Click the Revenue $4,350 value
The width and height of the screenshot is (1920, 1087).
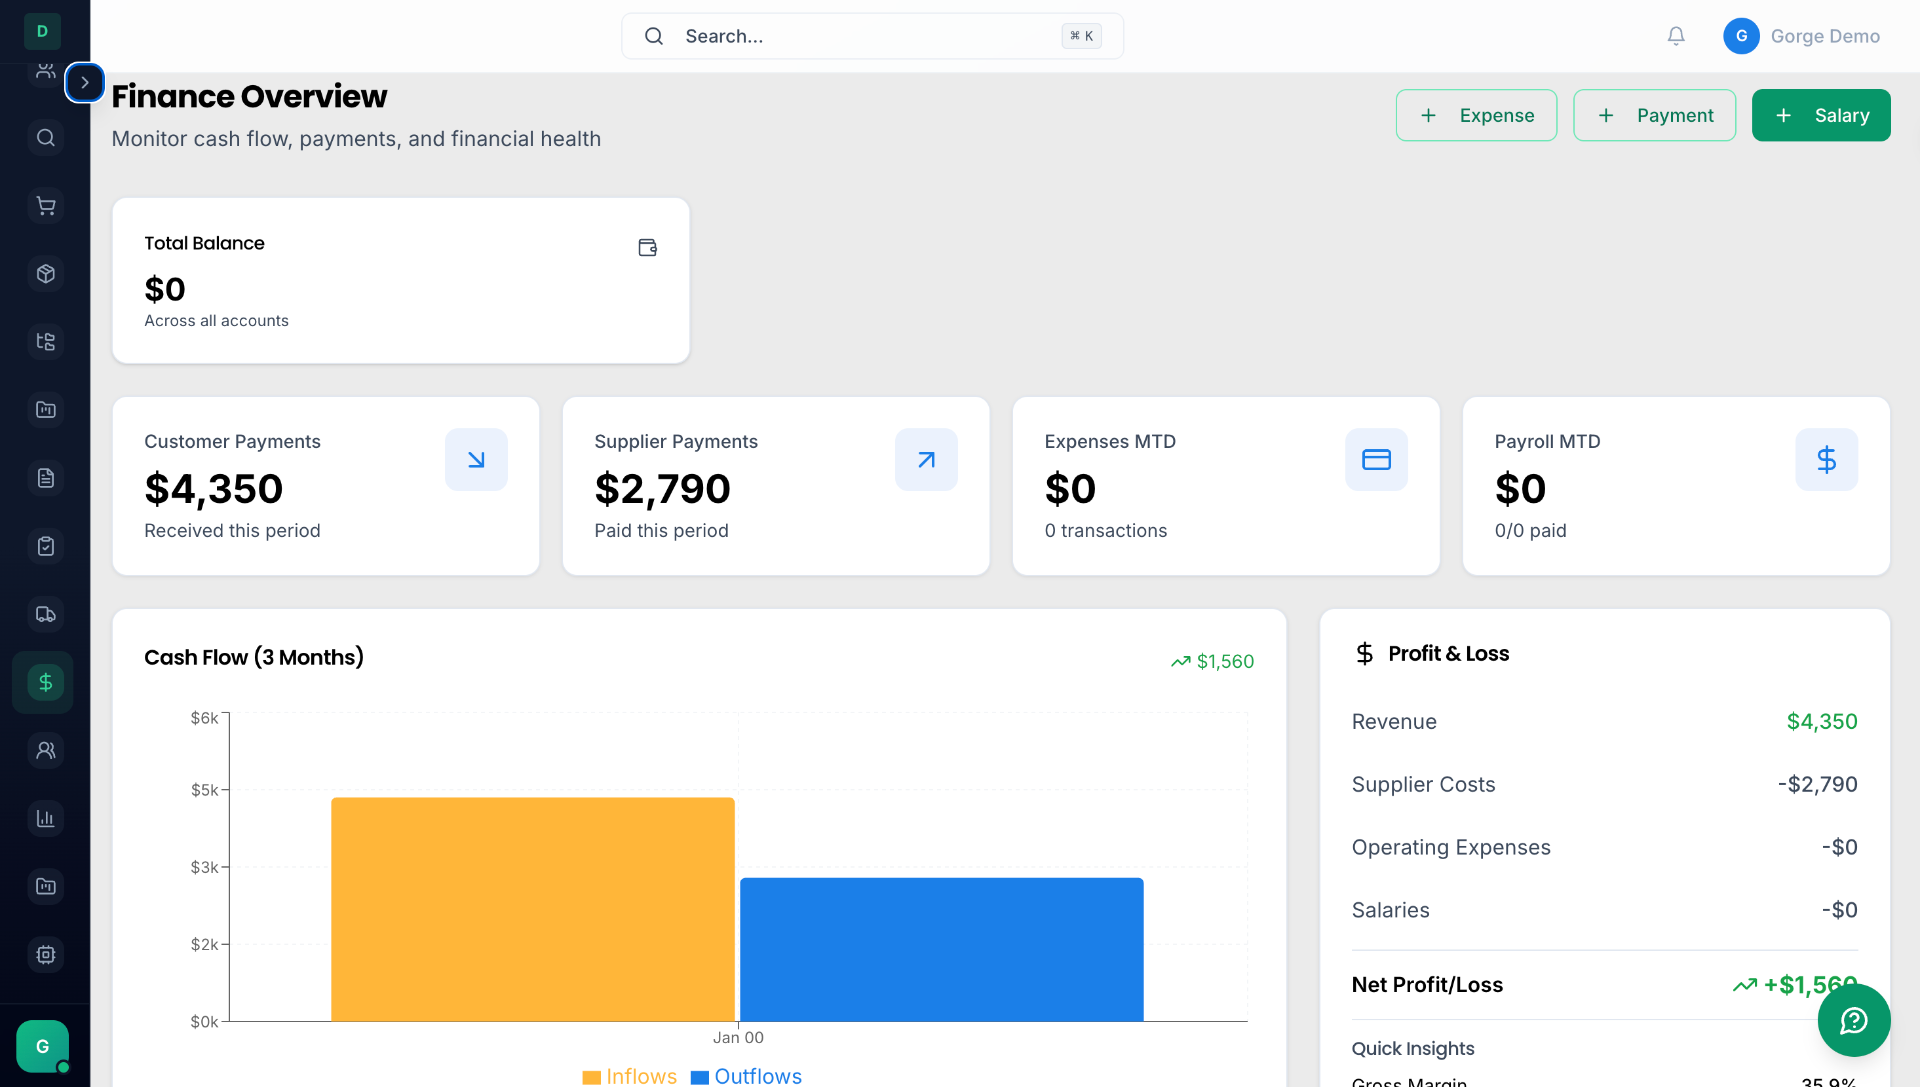pyautogui.click(x=1822, y=721)
